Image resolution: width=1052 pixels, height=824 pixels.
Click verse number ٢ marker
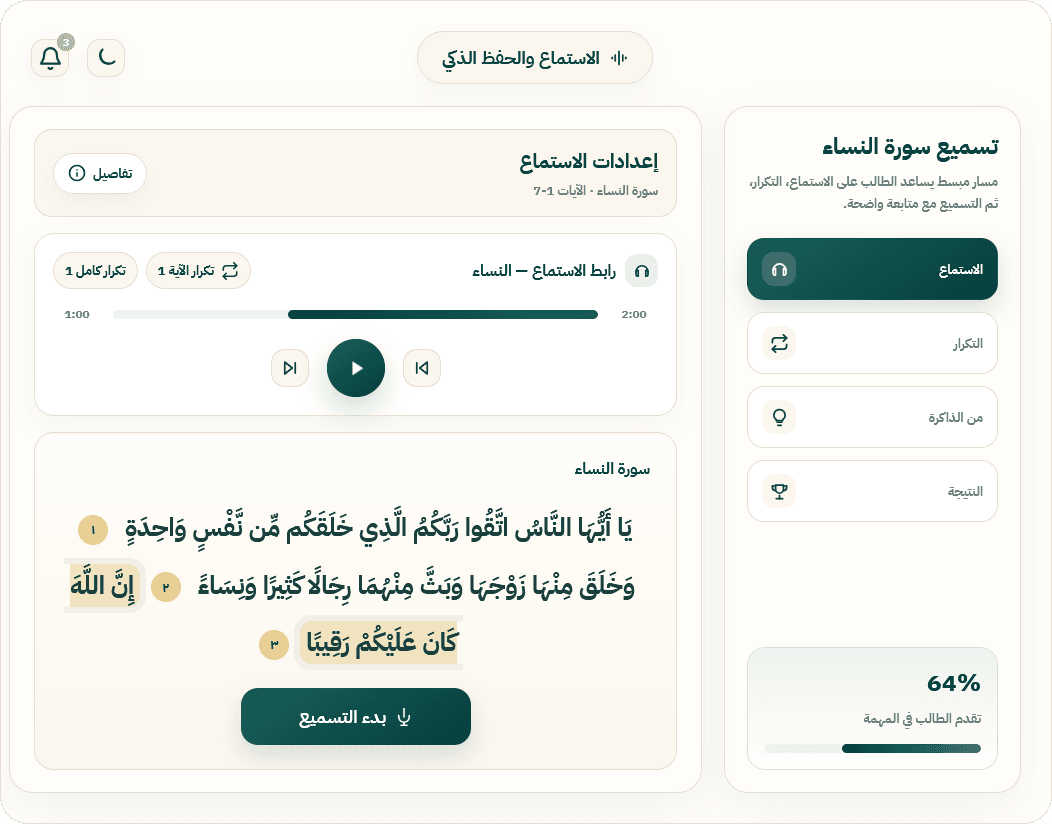(166, 588)
